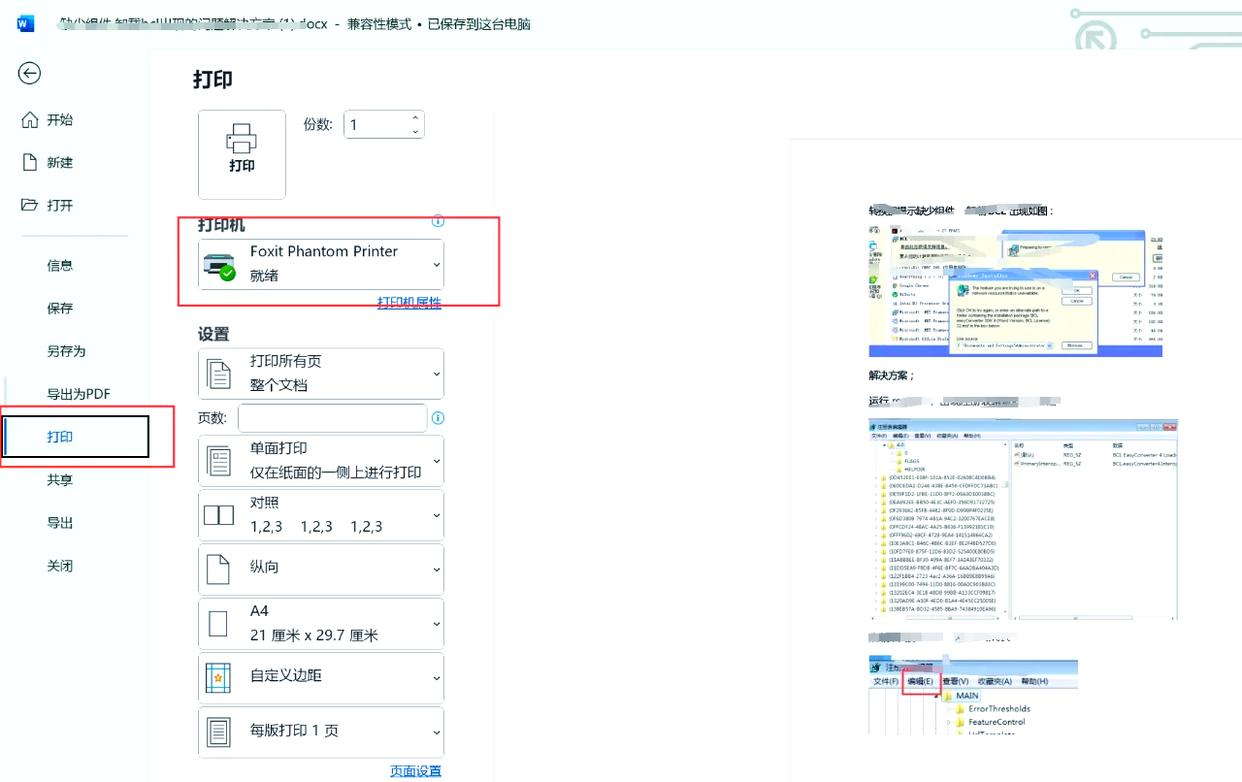Increase copies using the 份数 up stepper

point(415,117)
